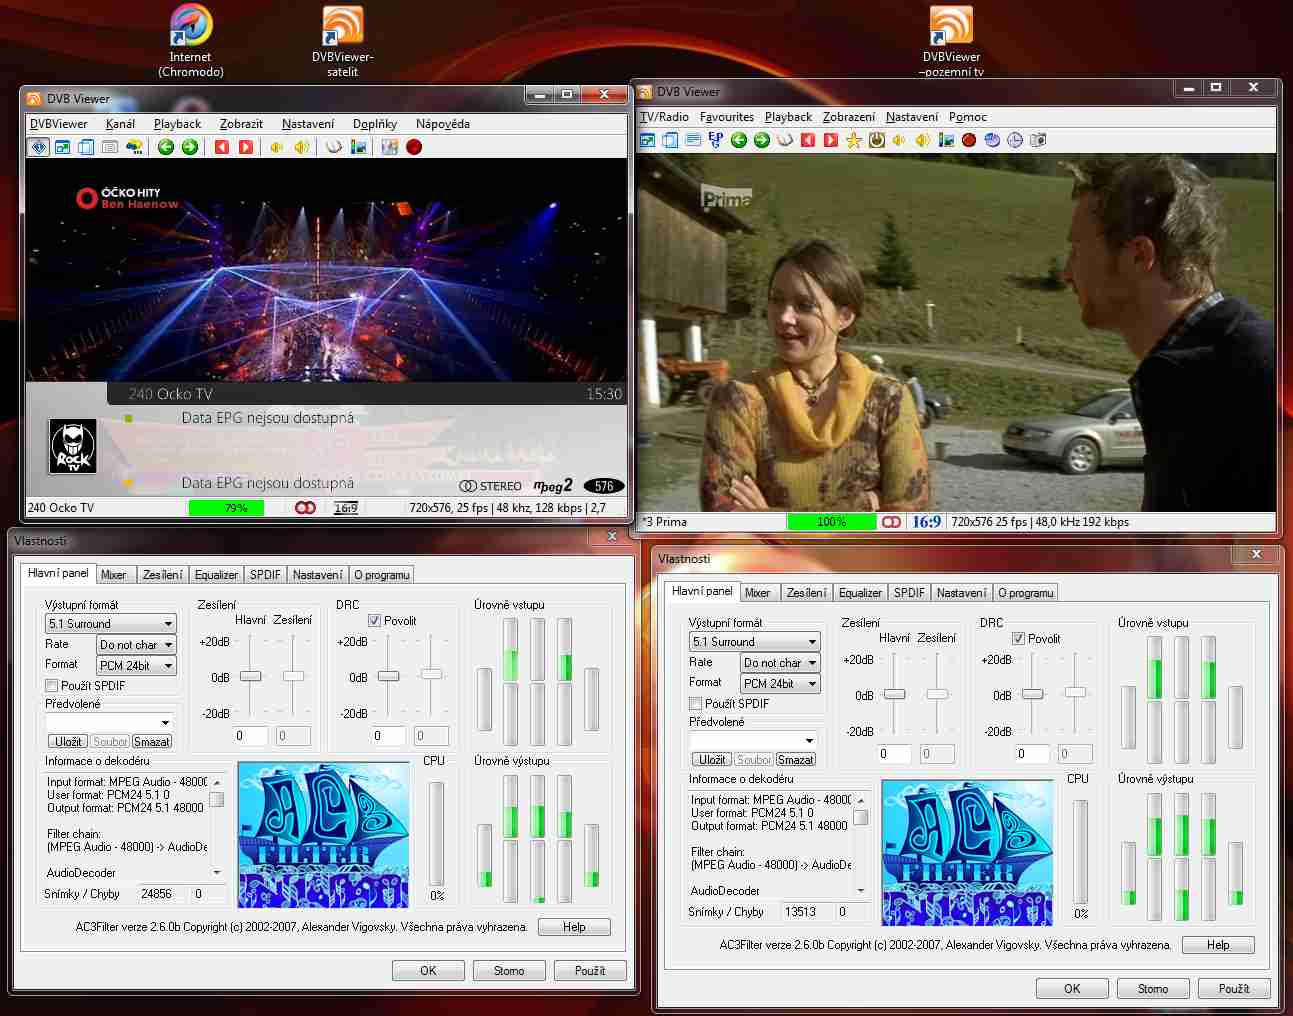
Task: Click green back arrow in left DVB Viewer toolbar
Action: [x=166, y=147]
